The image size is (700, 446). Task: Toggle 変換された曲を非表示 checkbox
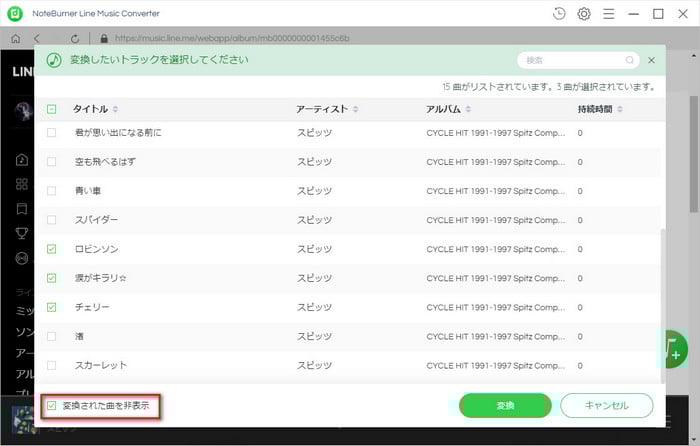(51, 405)
